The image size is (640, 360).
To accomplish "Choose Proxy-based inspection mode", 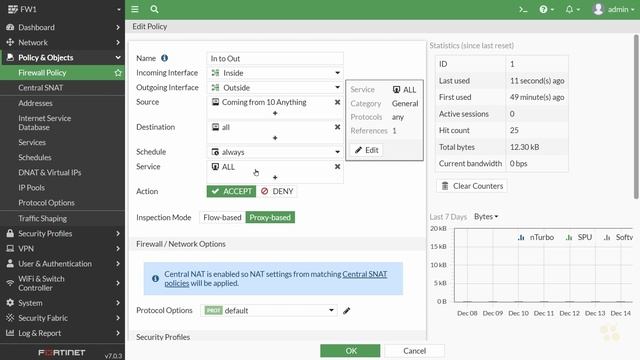I will click(270, 218).
